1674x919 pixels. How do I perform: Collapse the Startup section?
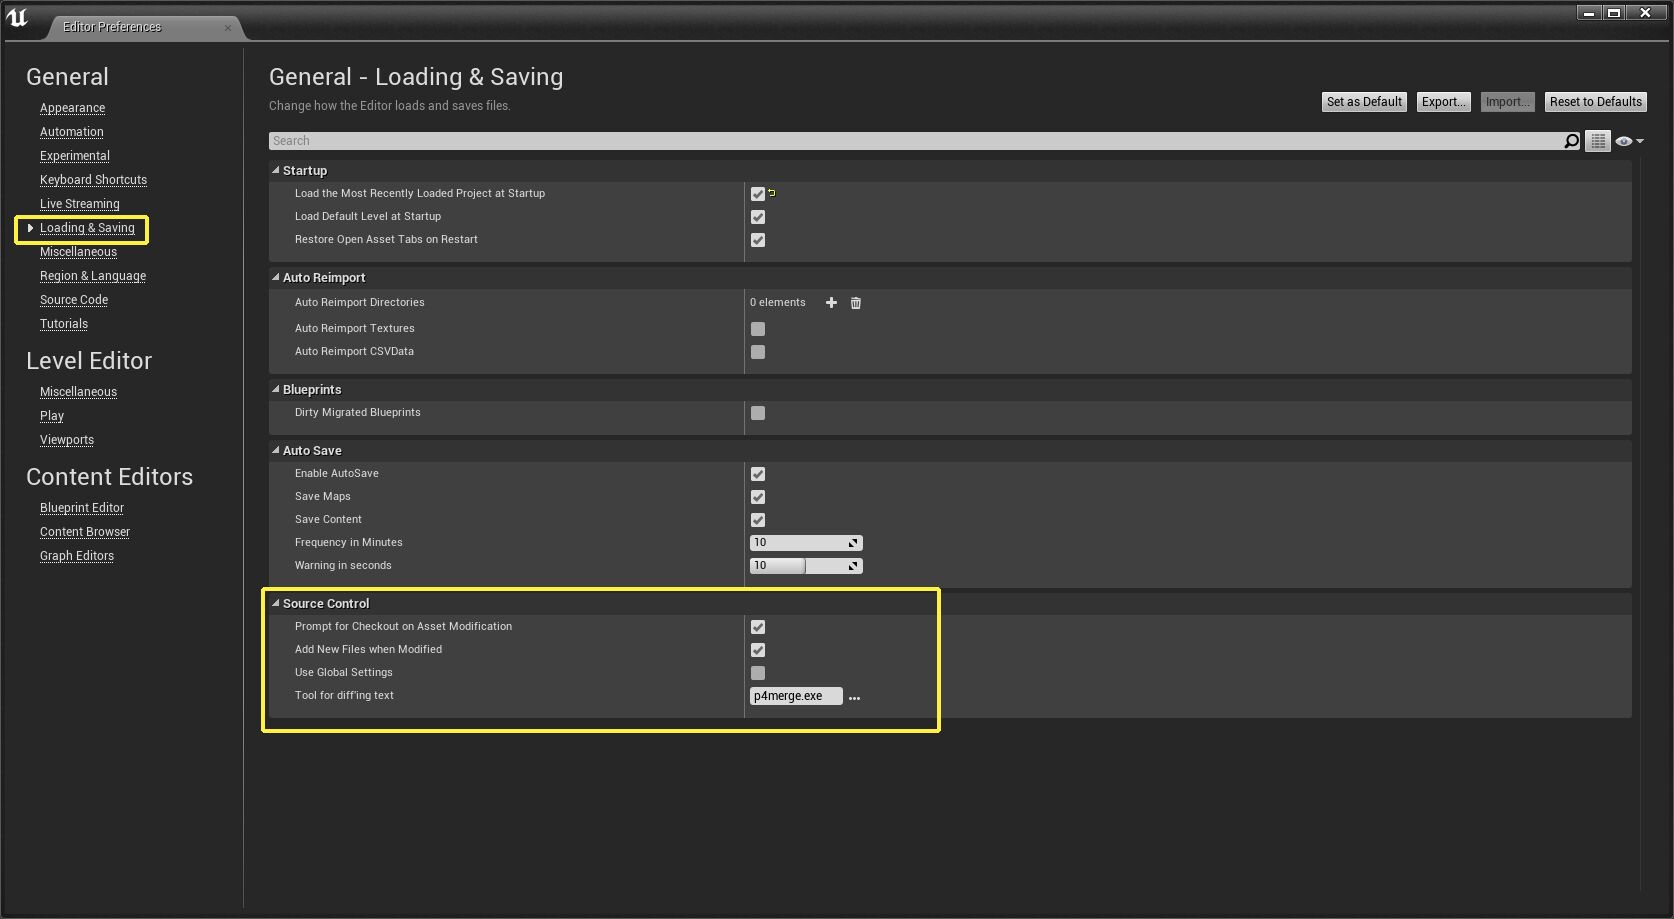[x=276, y=170]
